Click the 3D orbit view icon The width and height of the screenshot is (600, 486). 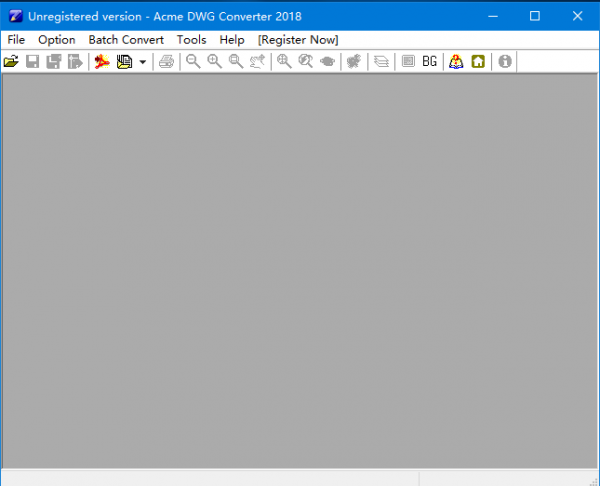click(x=328, y=61)
